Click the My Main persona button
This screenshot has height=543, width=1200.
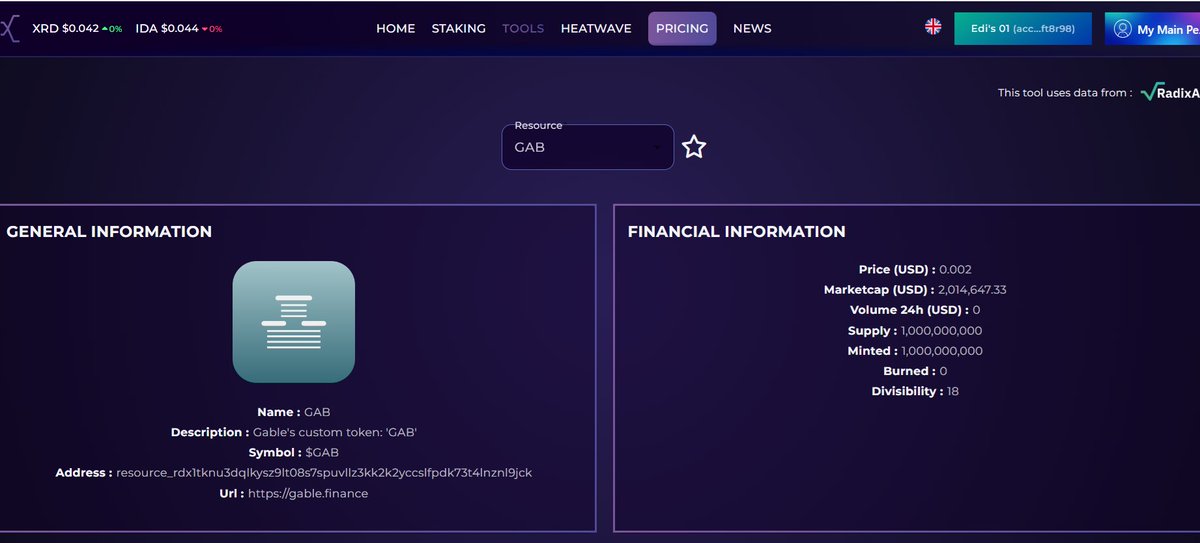(x=1152, y=29)
